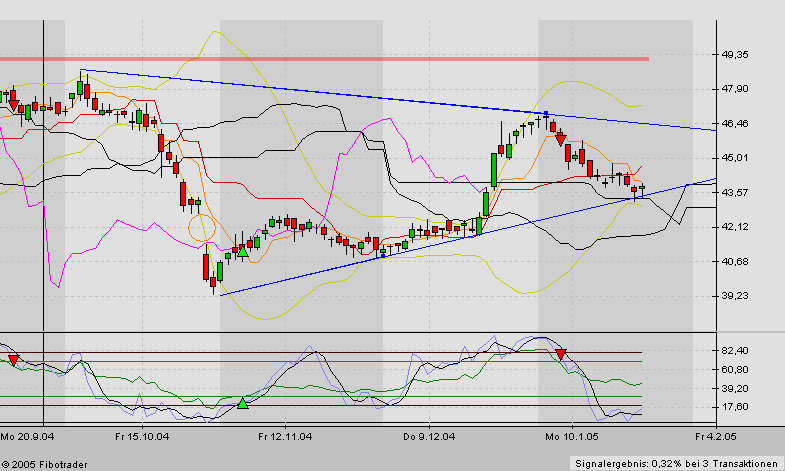
Task: Click the red sell triangle at far-left price candles
Action: (12, 104)
